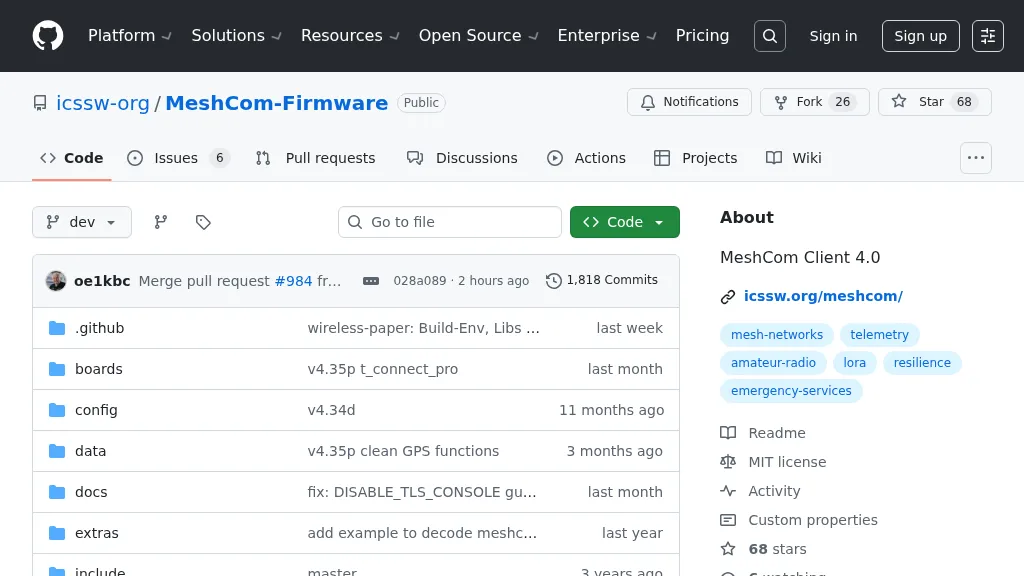Expand the Open Source menu
The width and height of the screenshot is (1024, 576).
pos(478,36)
